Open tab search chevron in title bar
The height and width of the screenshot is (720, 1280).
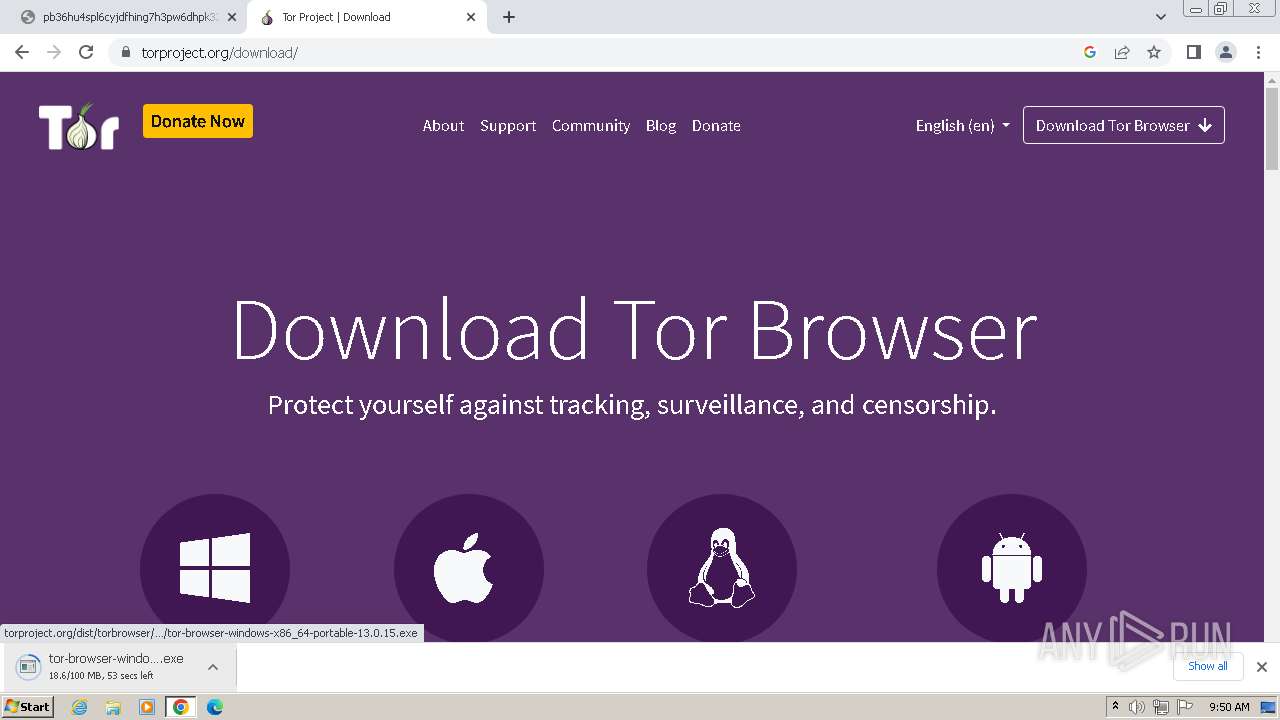[1161, 17]
